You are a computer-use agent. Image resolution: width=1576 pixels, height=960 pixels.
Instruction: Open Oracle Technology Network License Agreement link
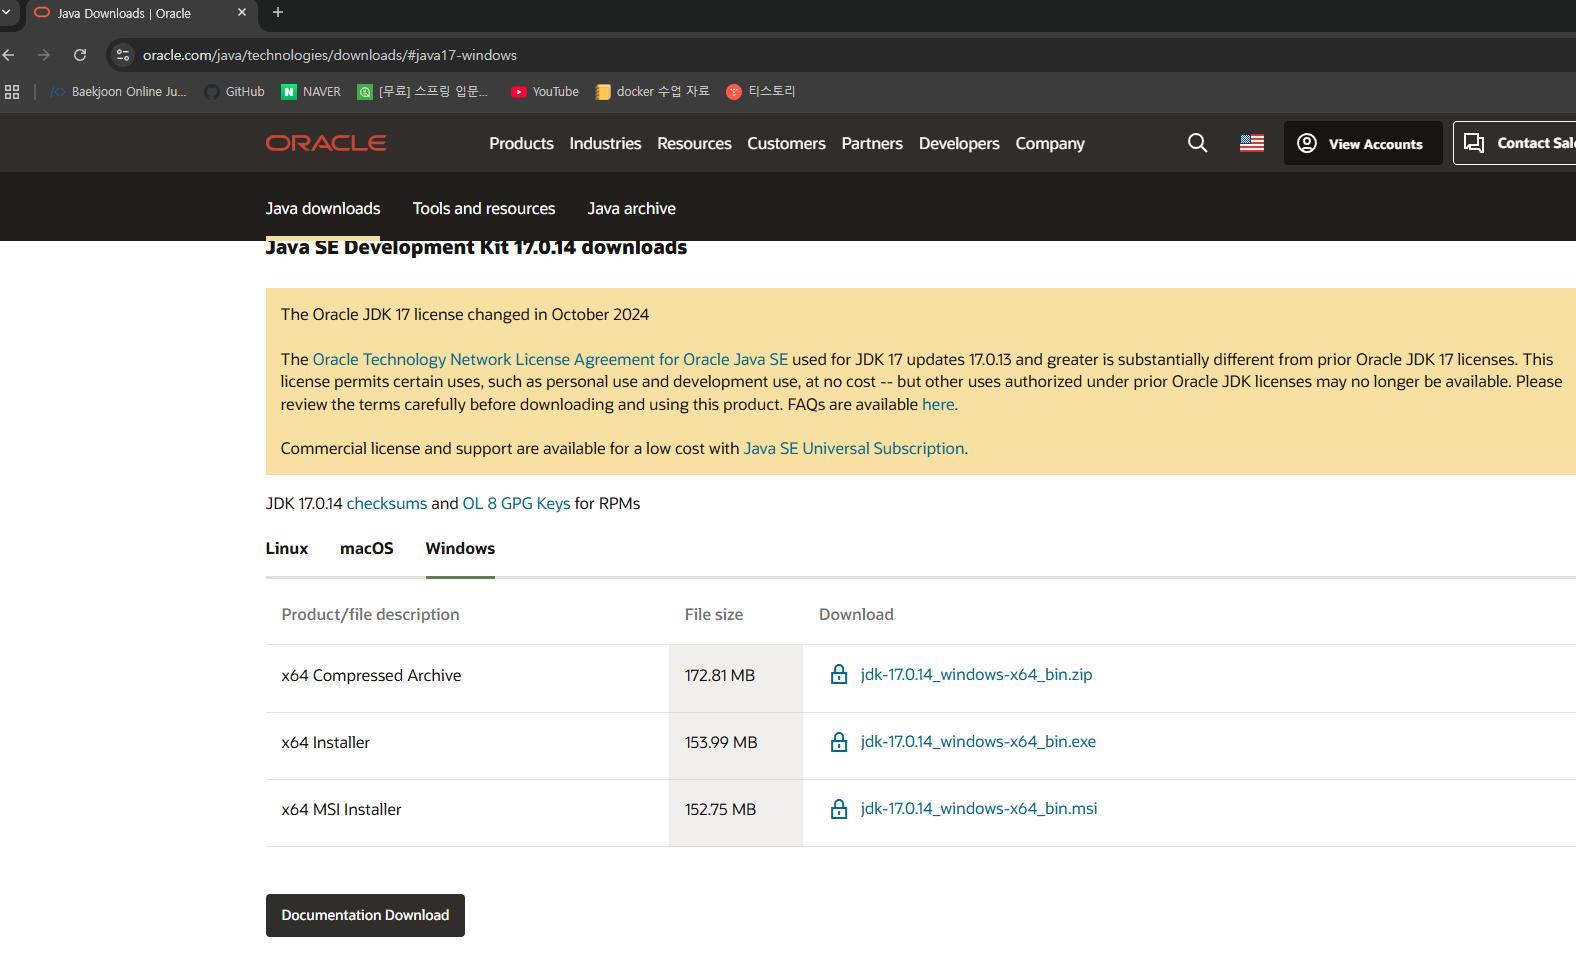(550, 359)
